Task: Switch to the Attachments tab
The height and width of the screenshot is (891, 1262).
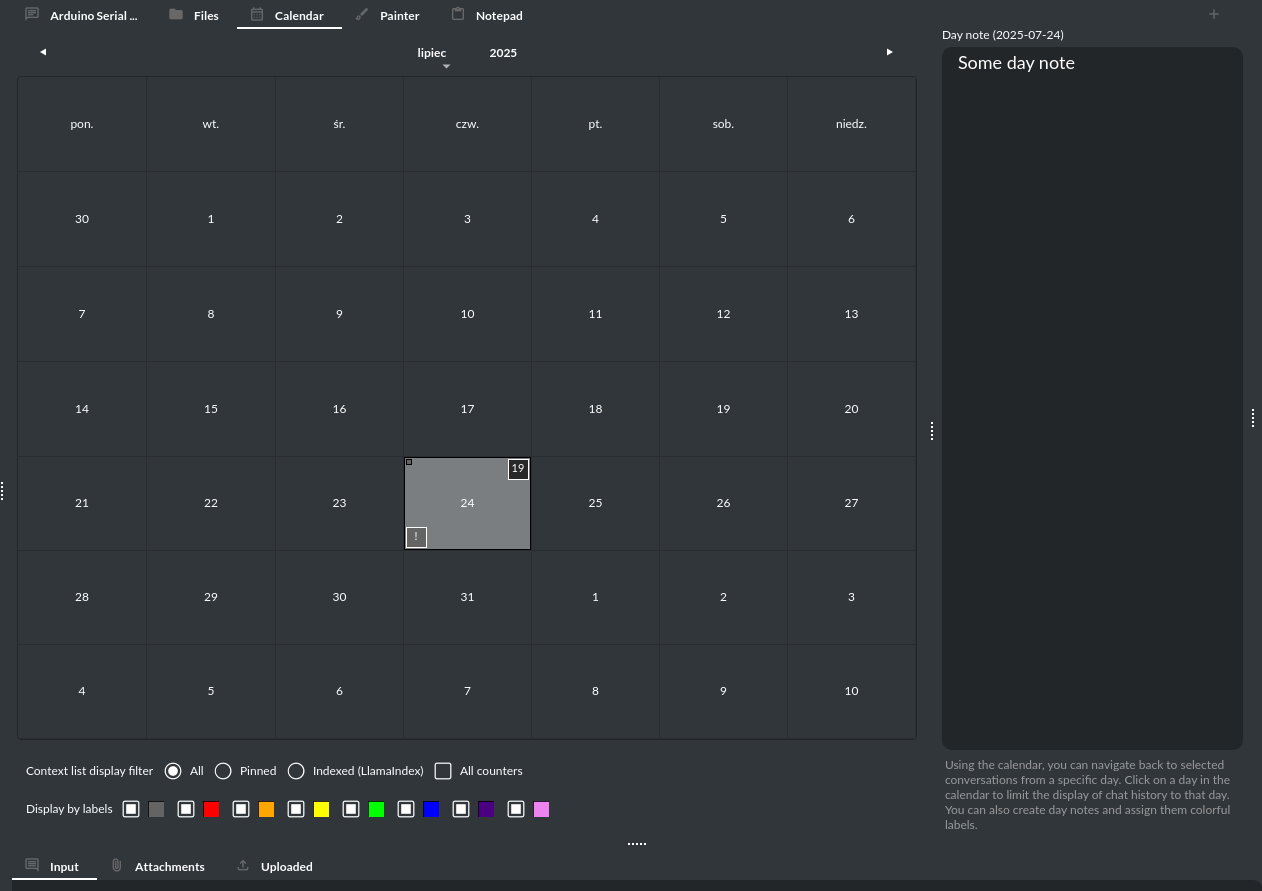Action: pos(169,865)
